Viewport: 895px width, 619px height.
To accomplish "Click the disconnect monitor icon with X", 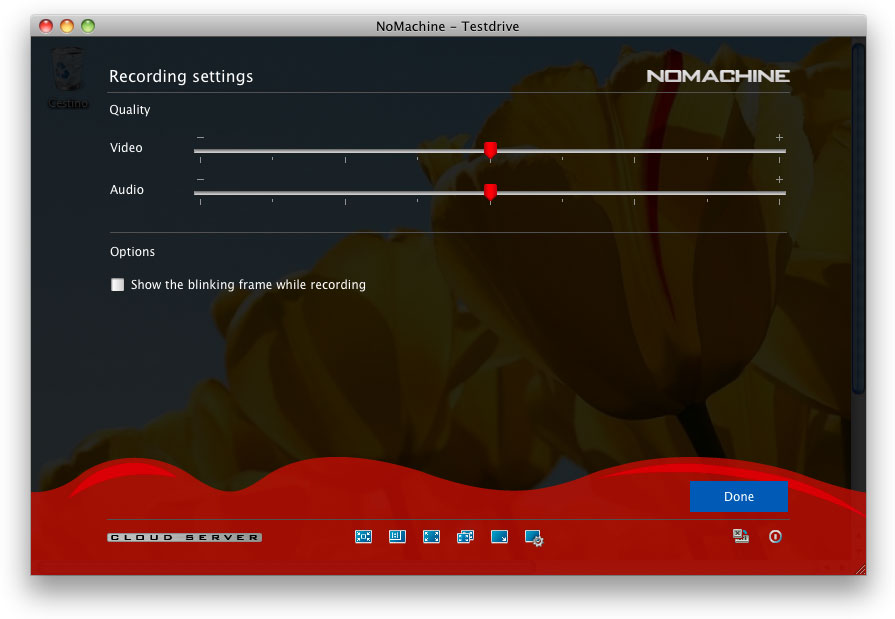I will pos(741,537).
